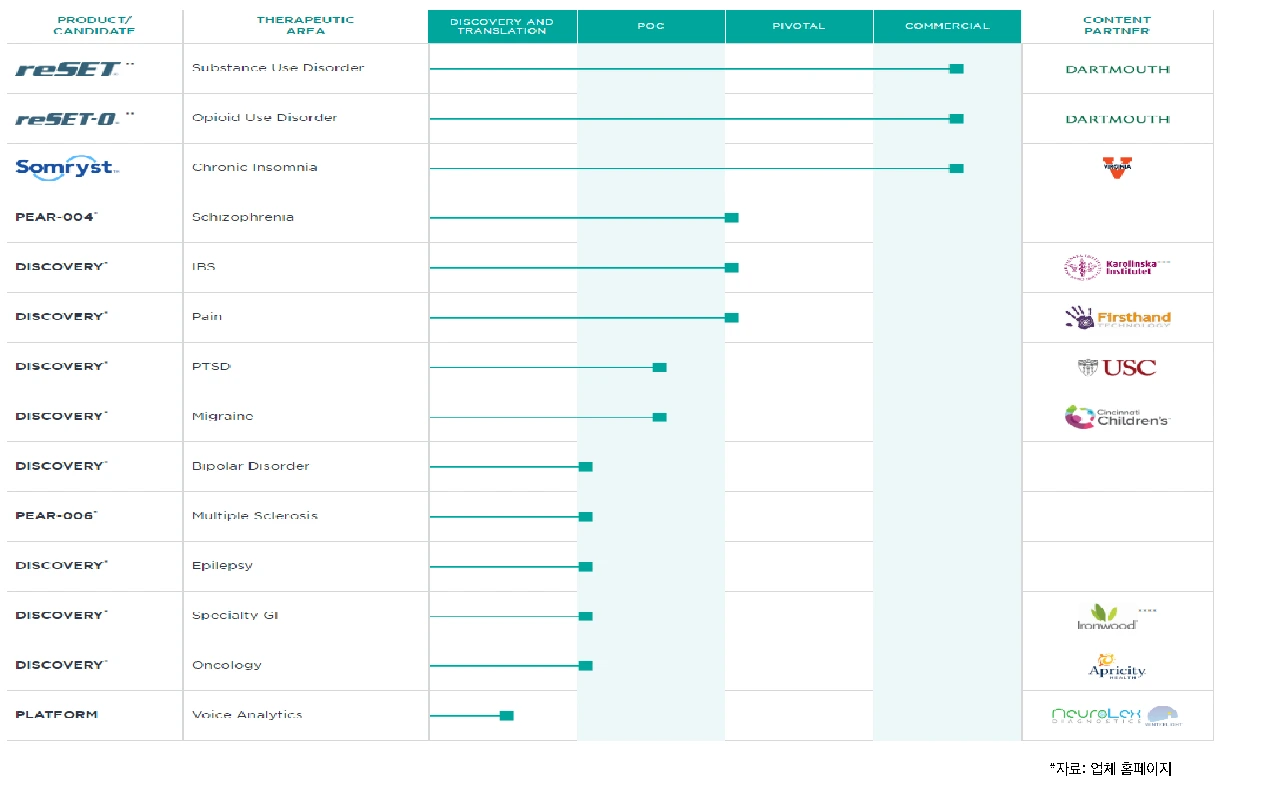
Task: Click the Multiple Sclerosis text
Action: tap(255, 516)
